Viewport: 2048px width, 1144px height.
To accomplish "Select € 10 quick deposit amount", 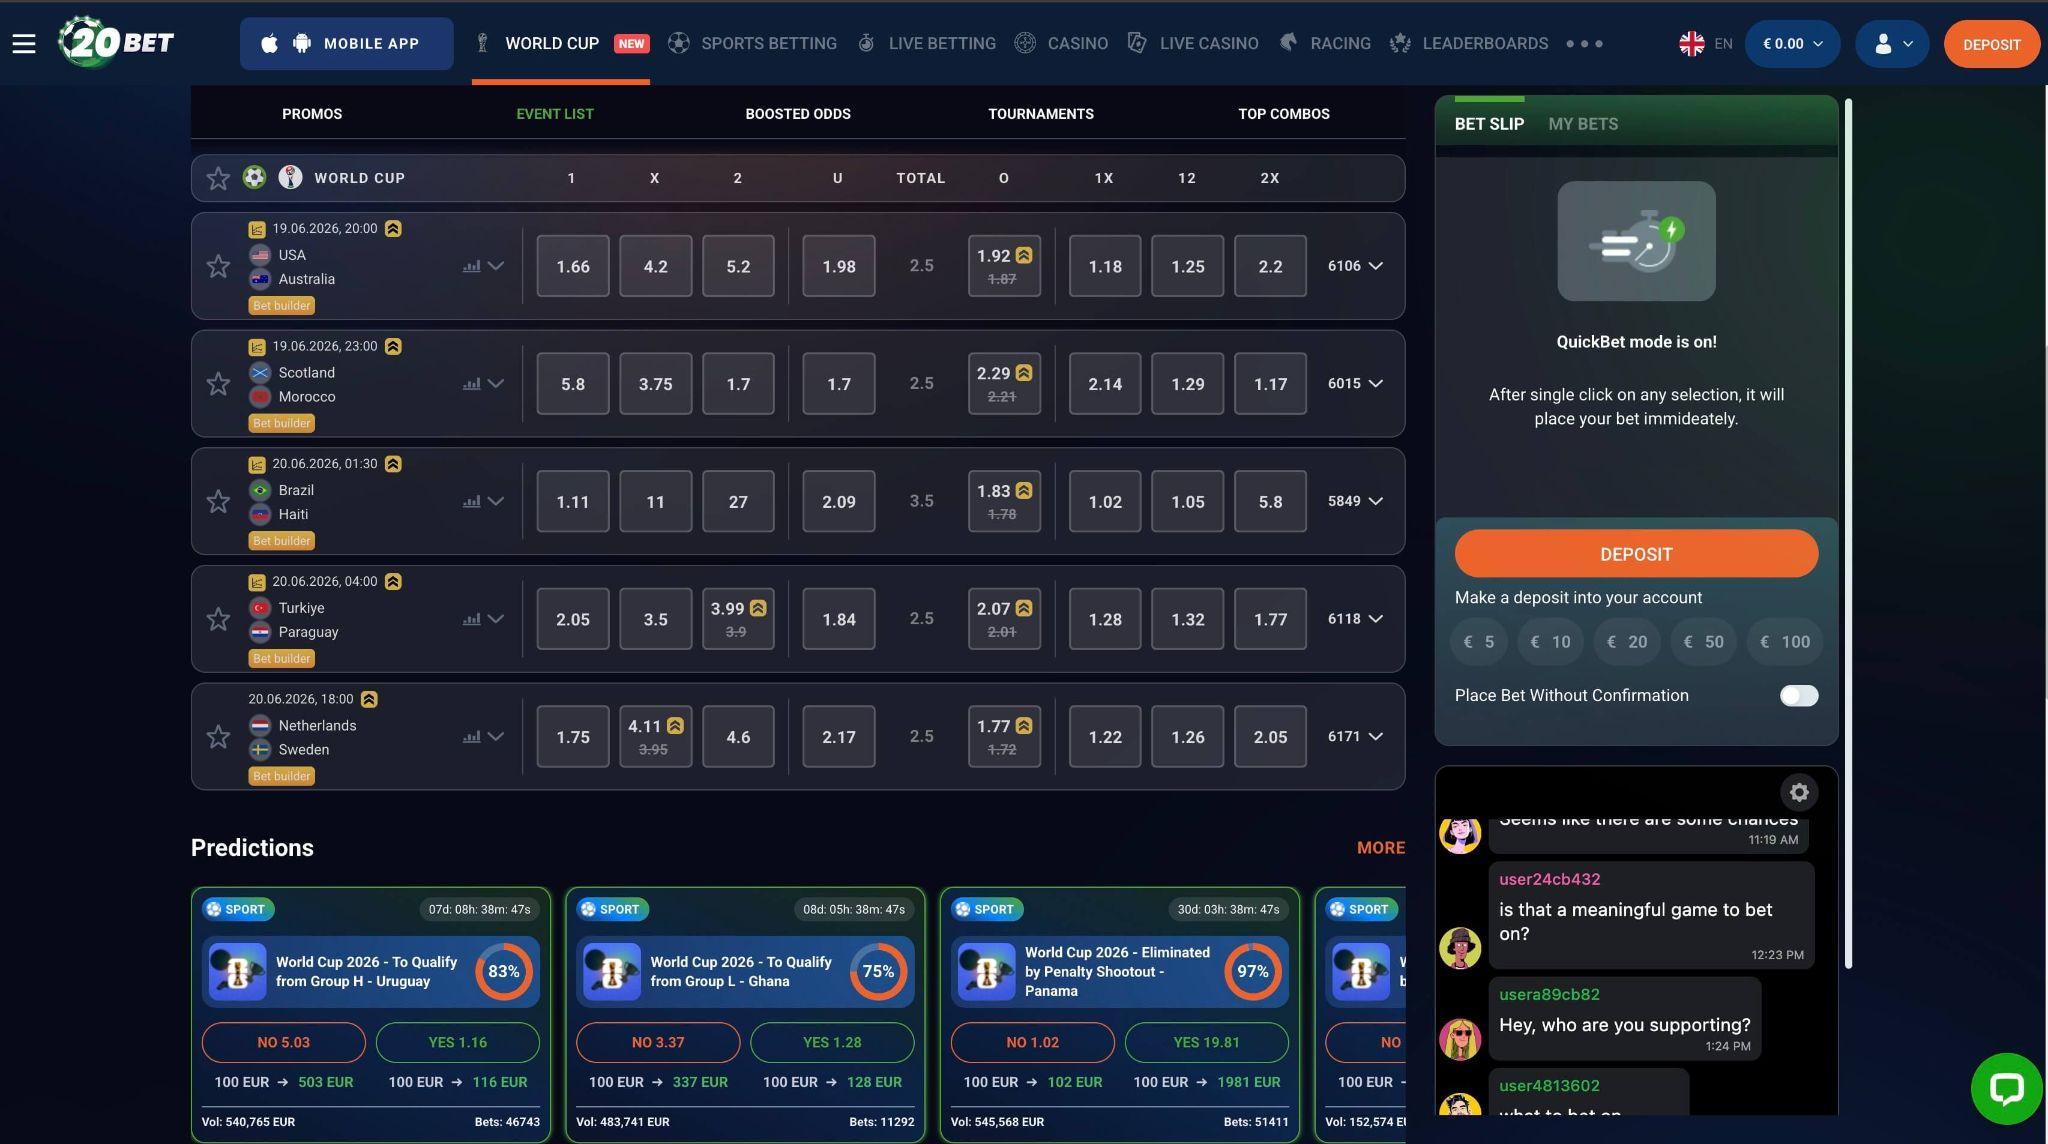I will click(1550, 642).
